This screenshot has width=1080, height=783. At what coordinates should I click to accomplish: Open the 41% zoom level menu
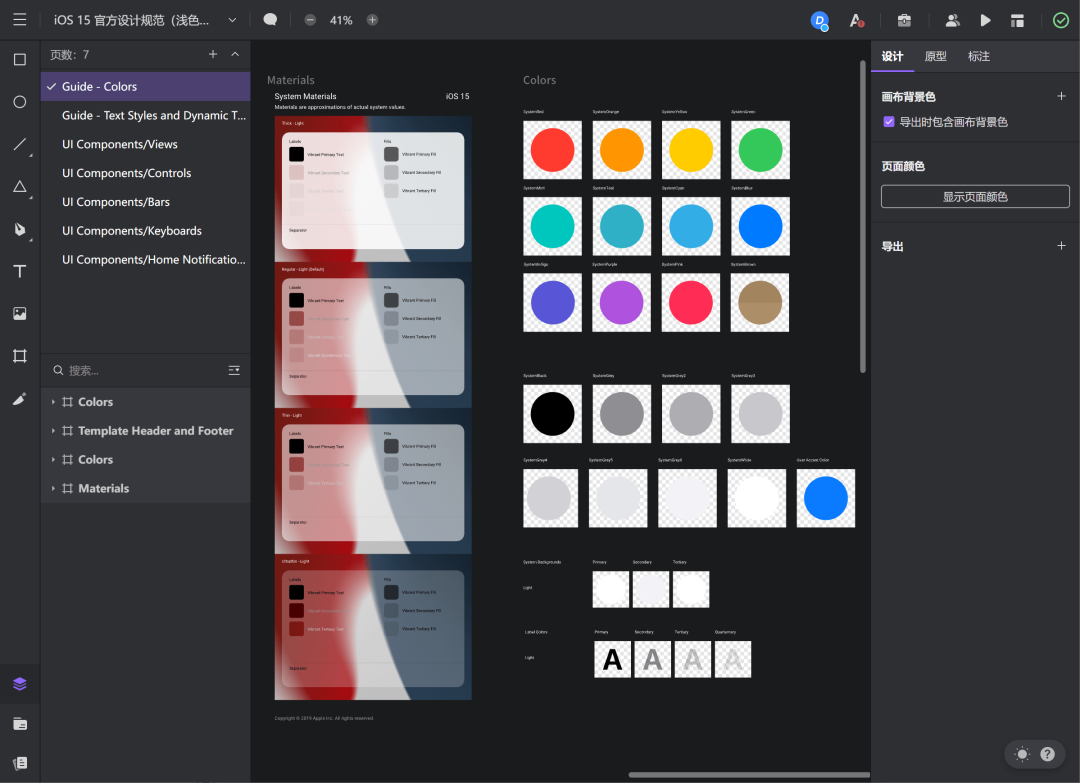point(341,21)
